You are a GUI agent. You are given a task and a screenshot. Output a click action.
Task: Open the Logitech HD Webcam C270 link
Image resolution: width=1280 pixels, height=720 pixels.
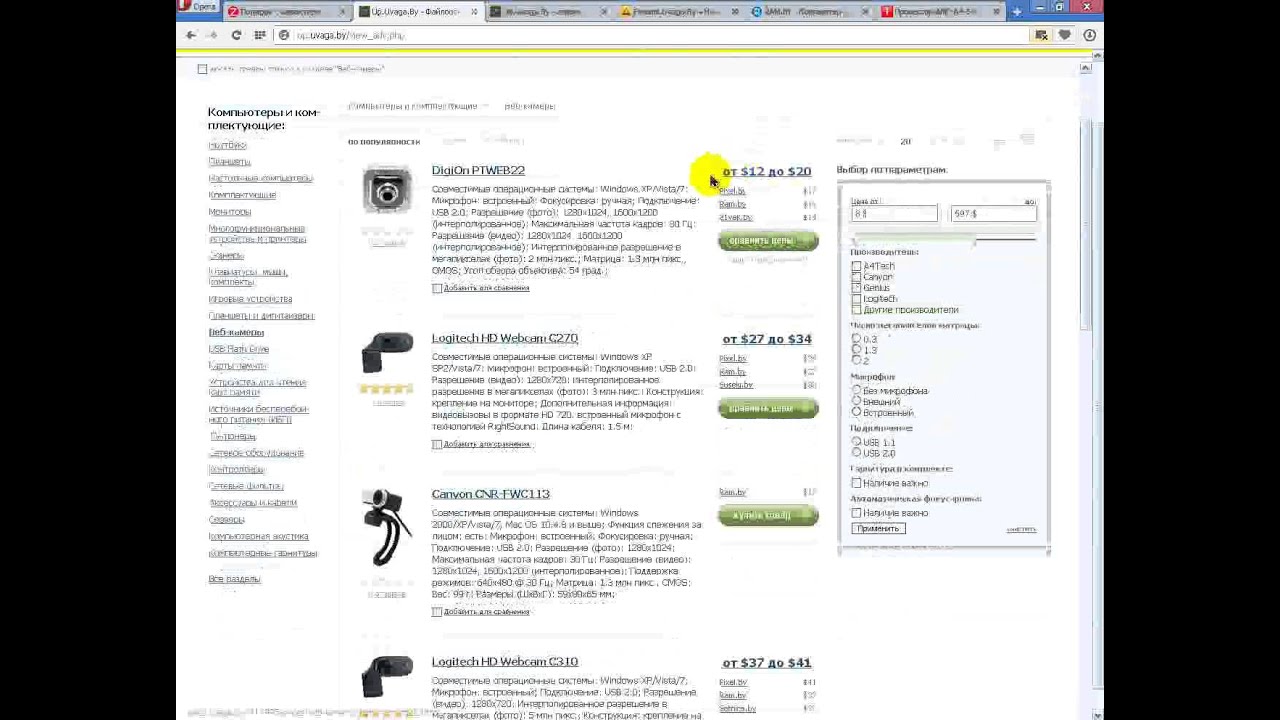pyautogui.click(x=505, y=338)
